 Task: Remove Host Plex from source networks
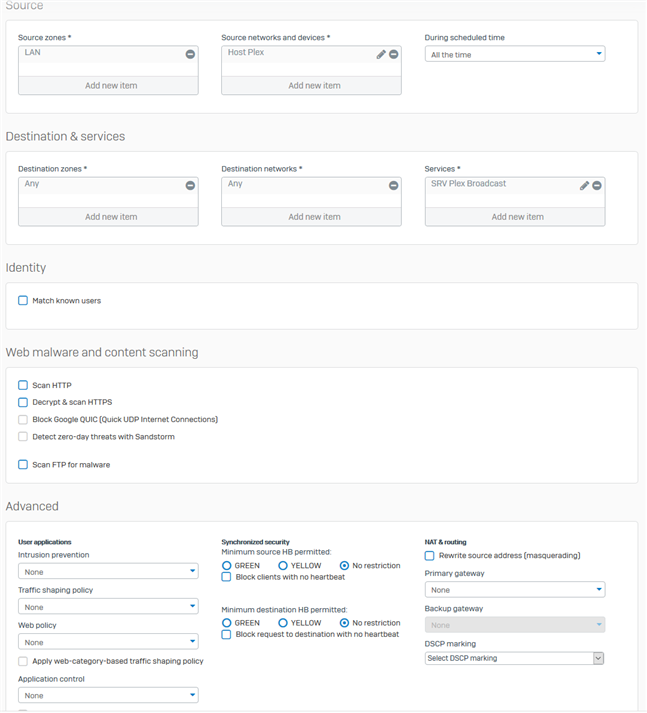[394, 54]
